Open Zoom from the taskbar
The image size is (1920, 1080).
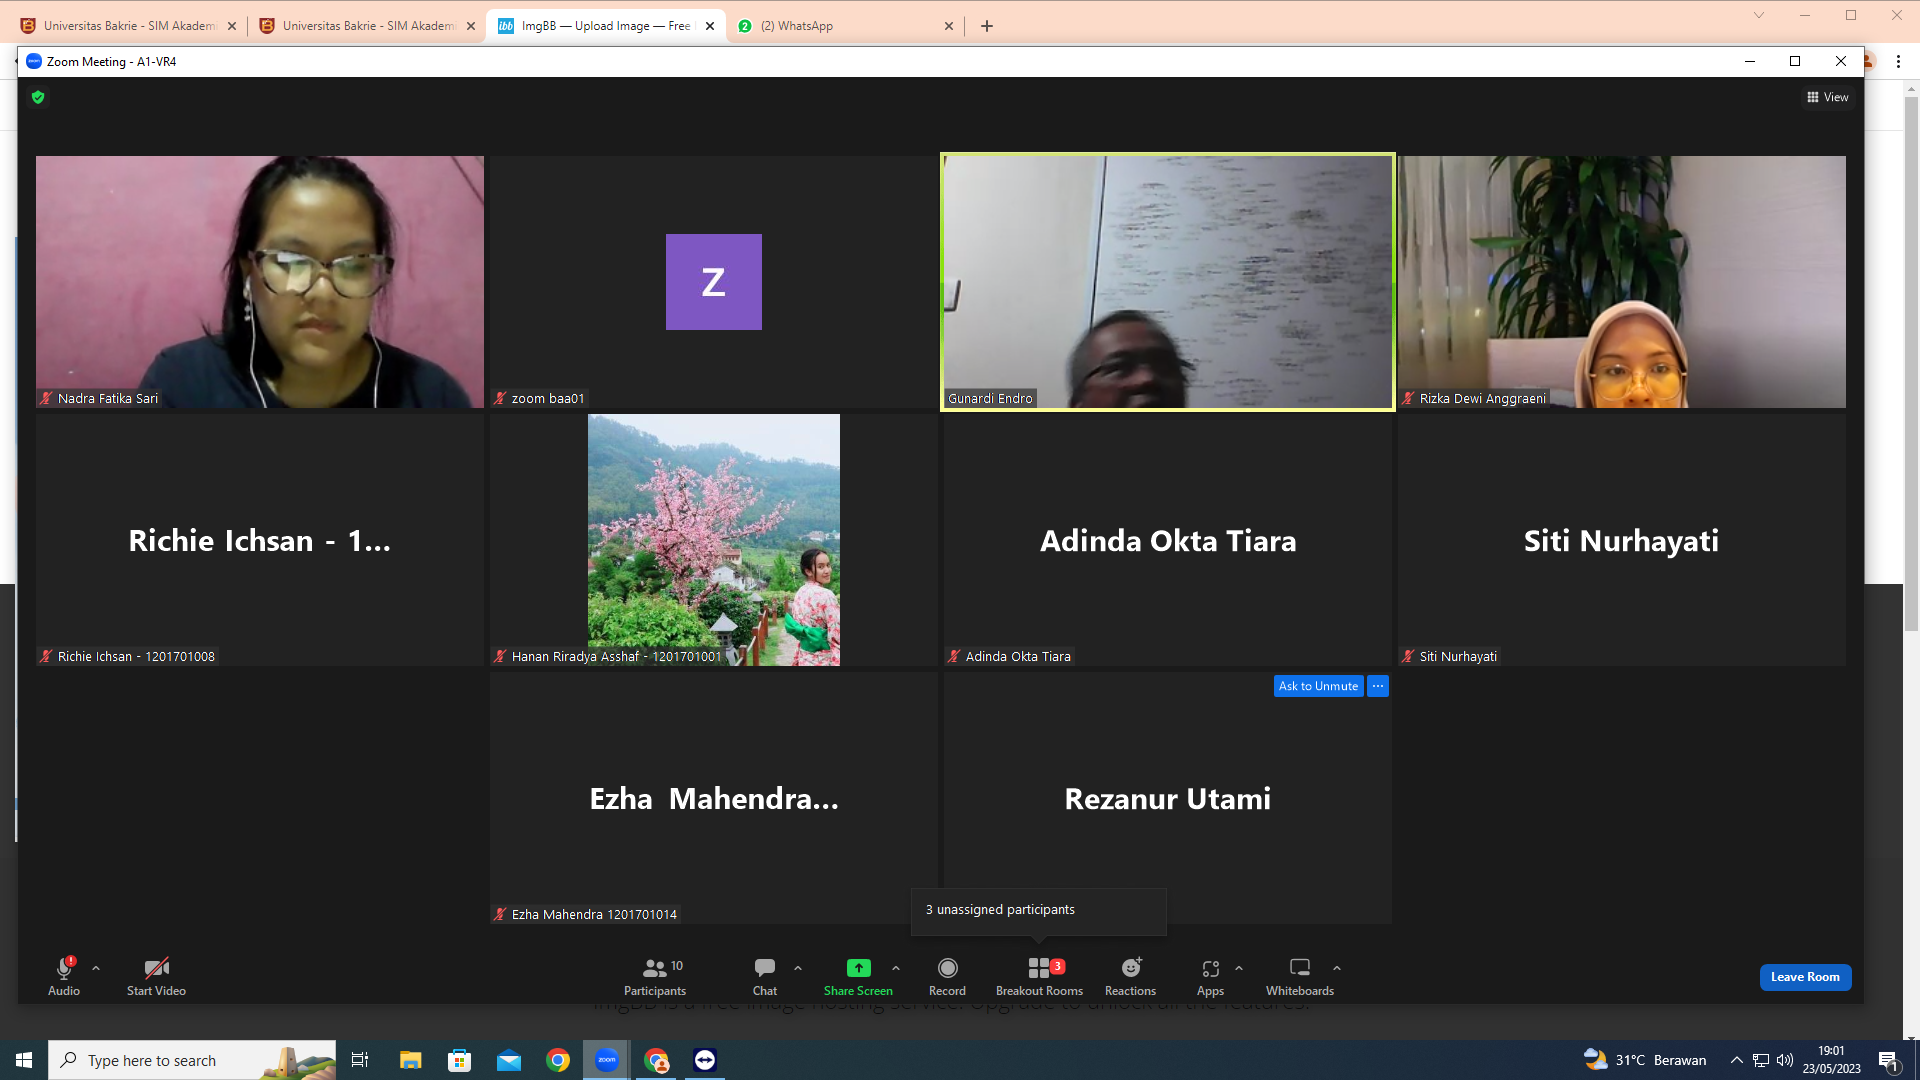[607, 1060]
